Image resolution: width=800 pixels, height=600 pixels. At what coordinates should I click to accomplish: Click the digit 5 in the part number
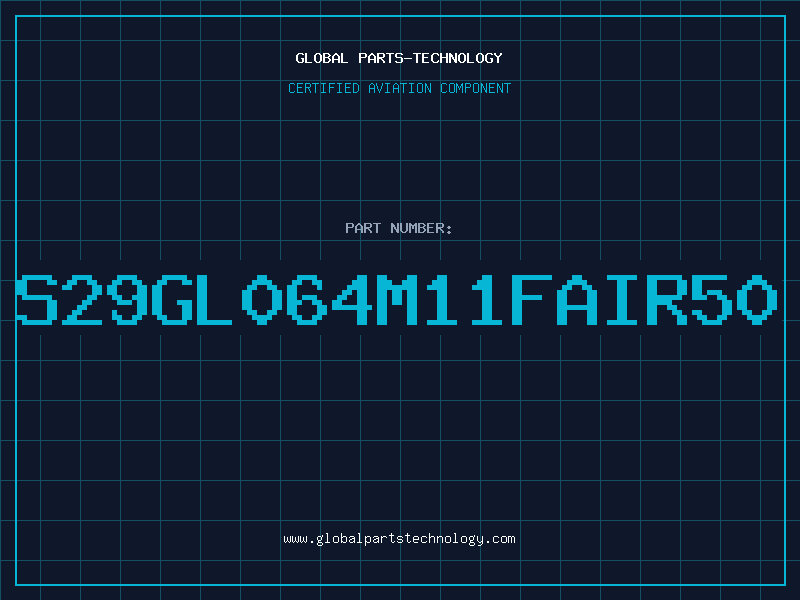(x=712, y=299)
